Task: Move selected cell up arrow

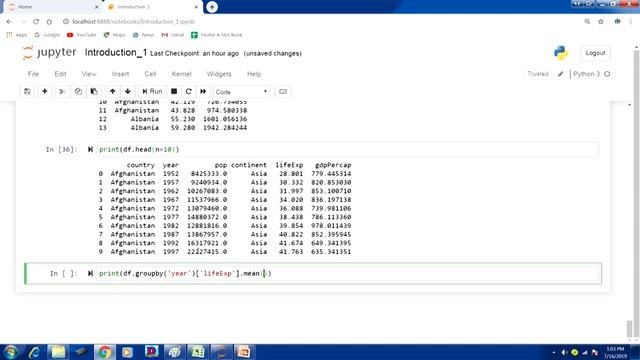Action: point(113,91)
